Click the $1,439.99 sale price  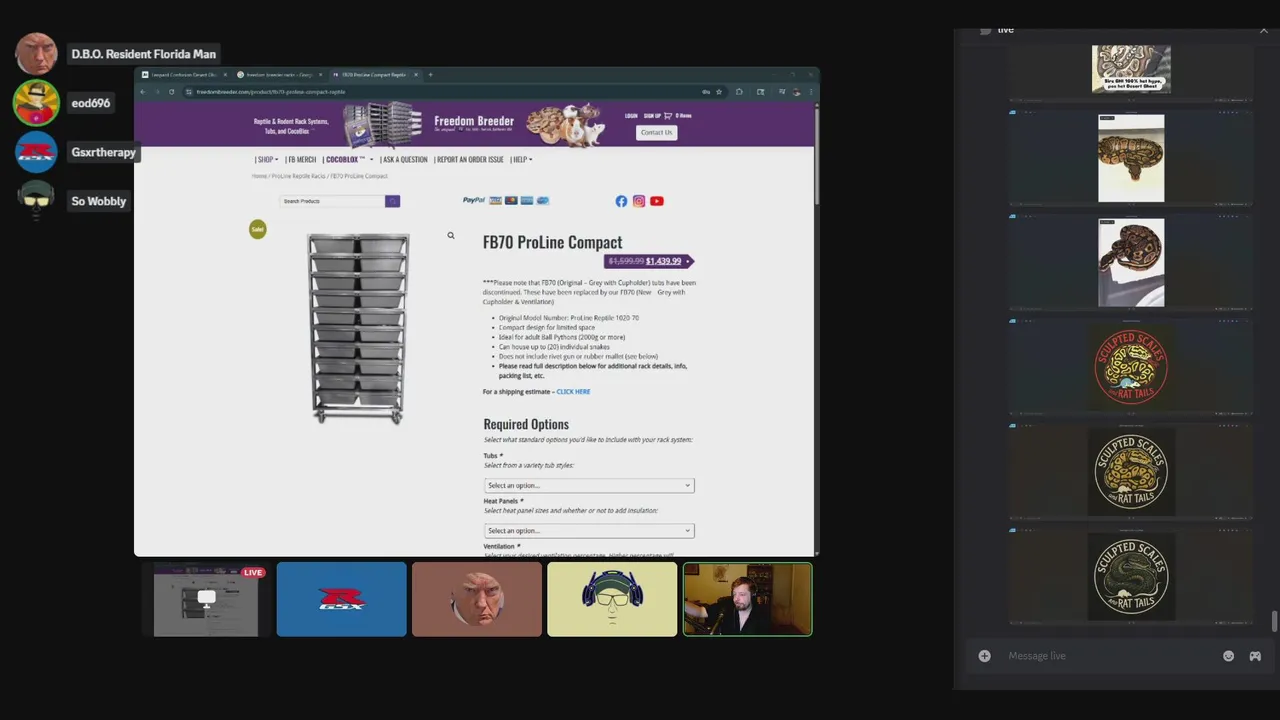663,261
